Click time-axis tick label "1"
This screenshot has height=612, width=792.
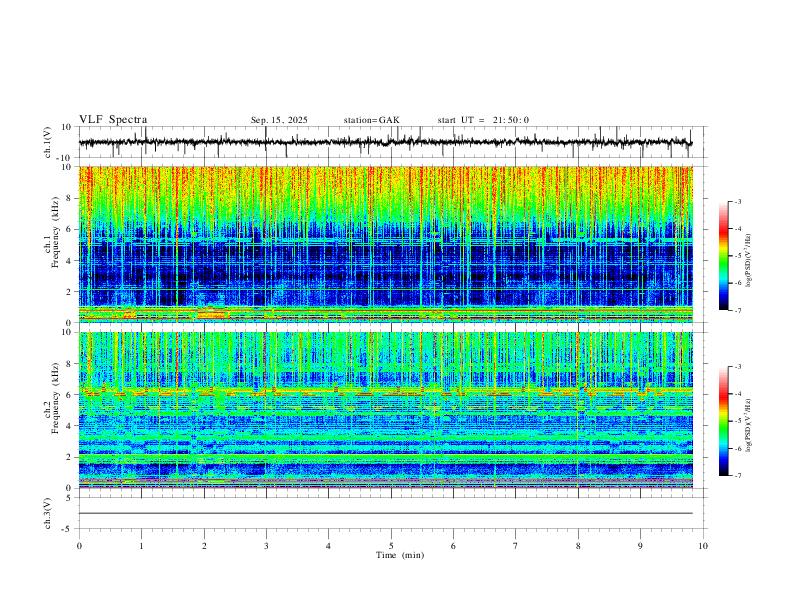pyautogui.click(x=141, y=546)
